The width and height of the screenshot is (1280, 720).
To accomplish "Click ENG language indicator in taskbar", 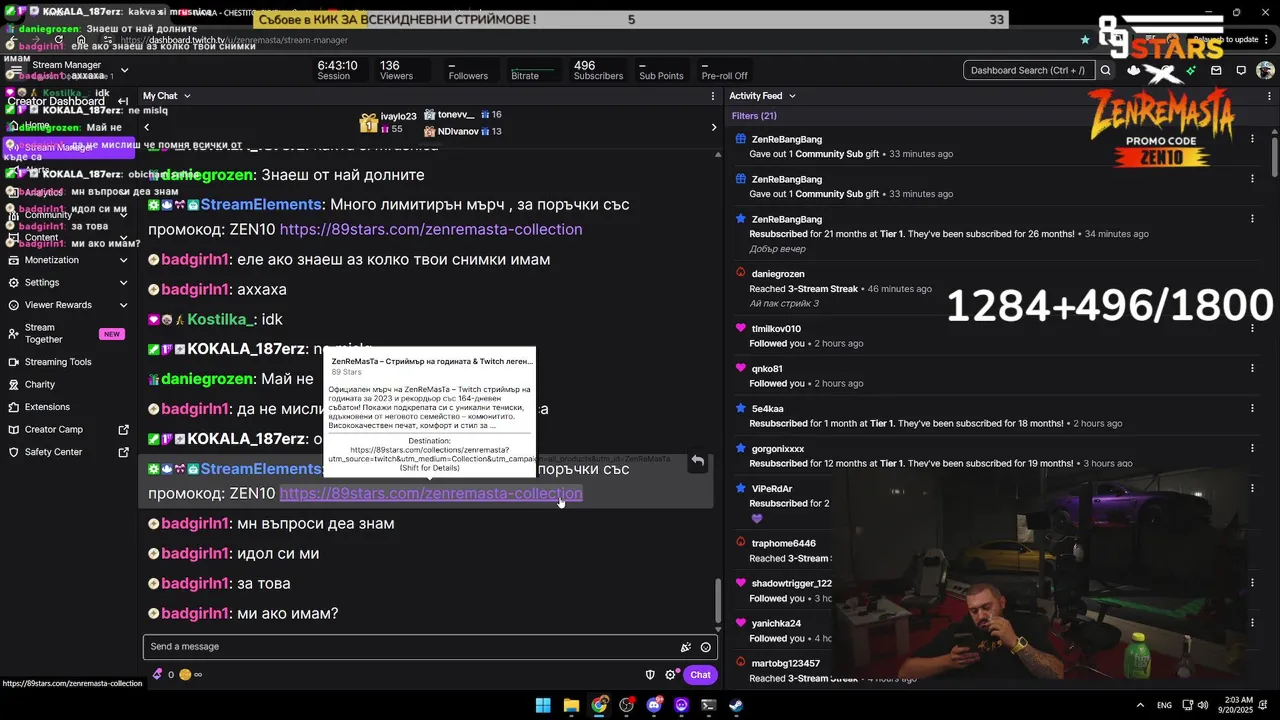I will pos(1164,705).
